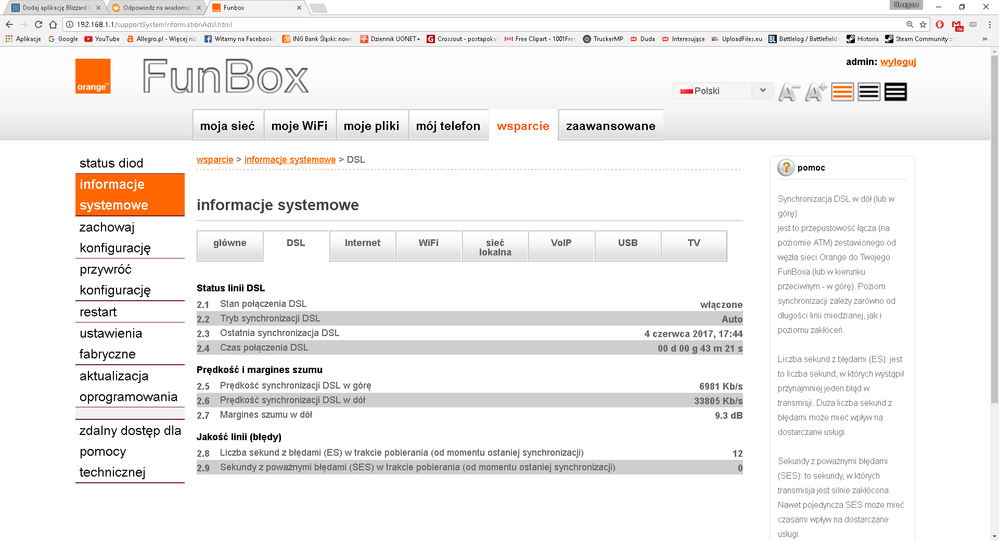Select the DSL info tab
The image size is (999, 541).
click(296, 245)
